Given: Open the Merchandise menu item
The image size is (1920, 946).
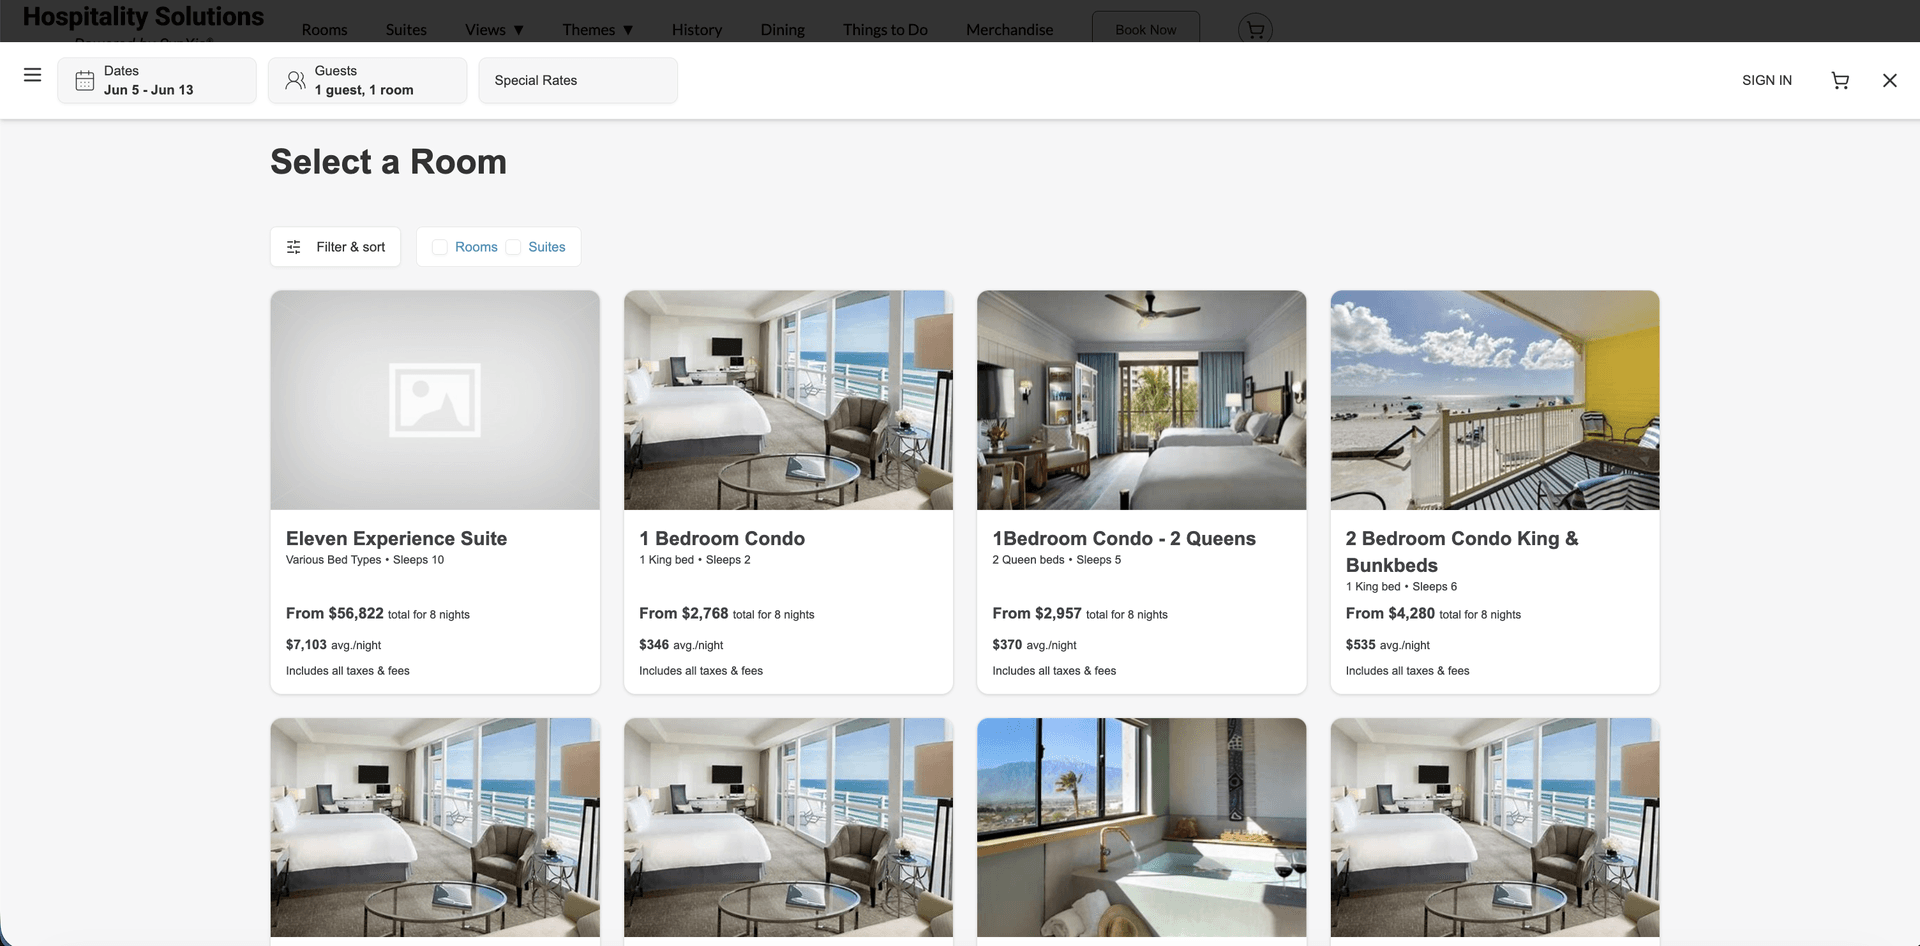Looking at the screenshot, I should tap(1009, 30).
